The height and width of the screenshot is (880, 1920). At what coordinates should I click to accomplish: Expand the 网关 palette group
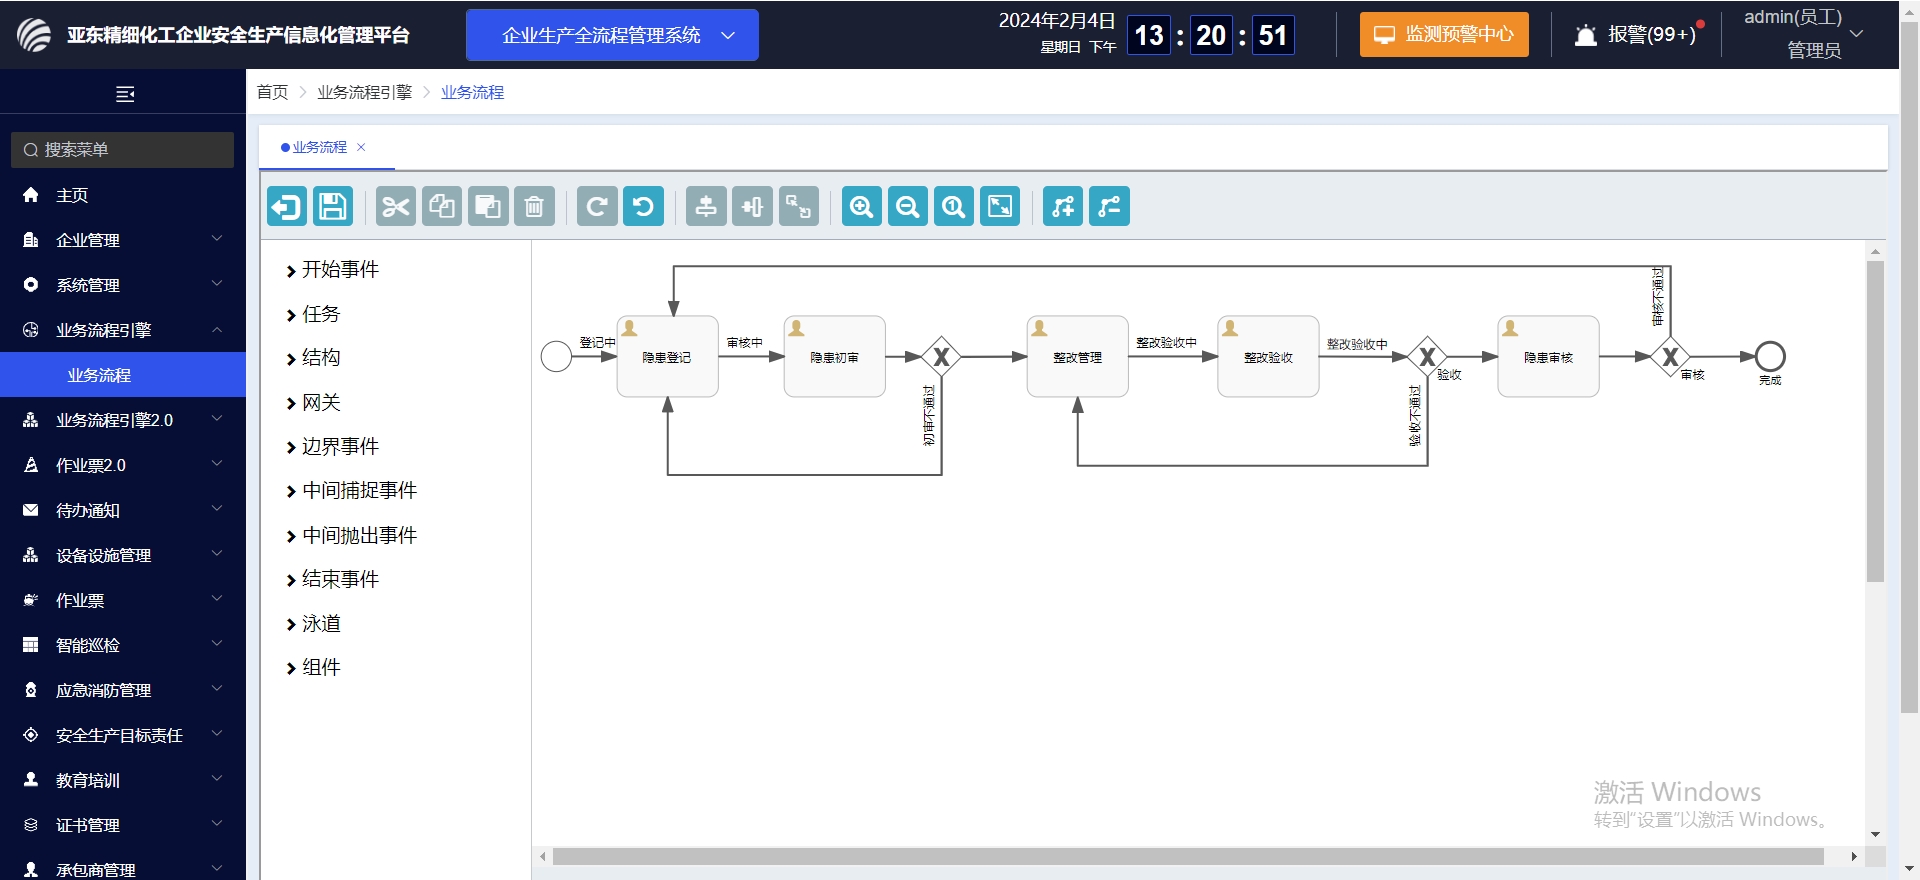point(313,403)
